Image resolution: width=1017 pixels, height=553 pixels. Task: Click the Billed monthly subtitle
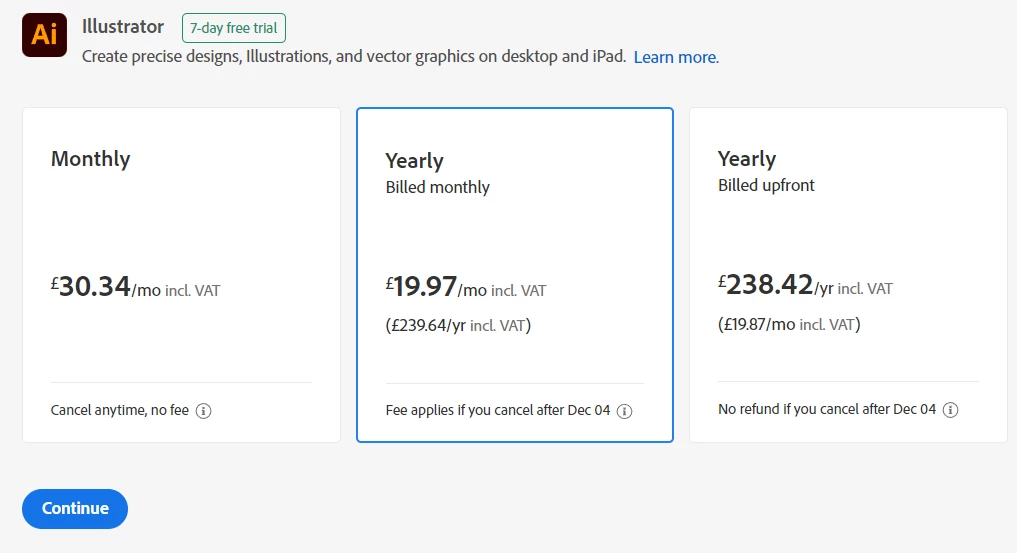pos(438,187)
